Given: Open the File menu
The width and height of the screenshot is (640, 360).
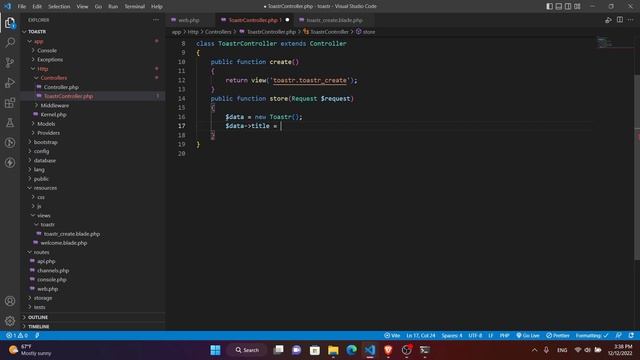Looking at the screenshot, I should 22,7.
